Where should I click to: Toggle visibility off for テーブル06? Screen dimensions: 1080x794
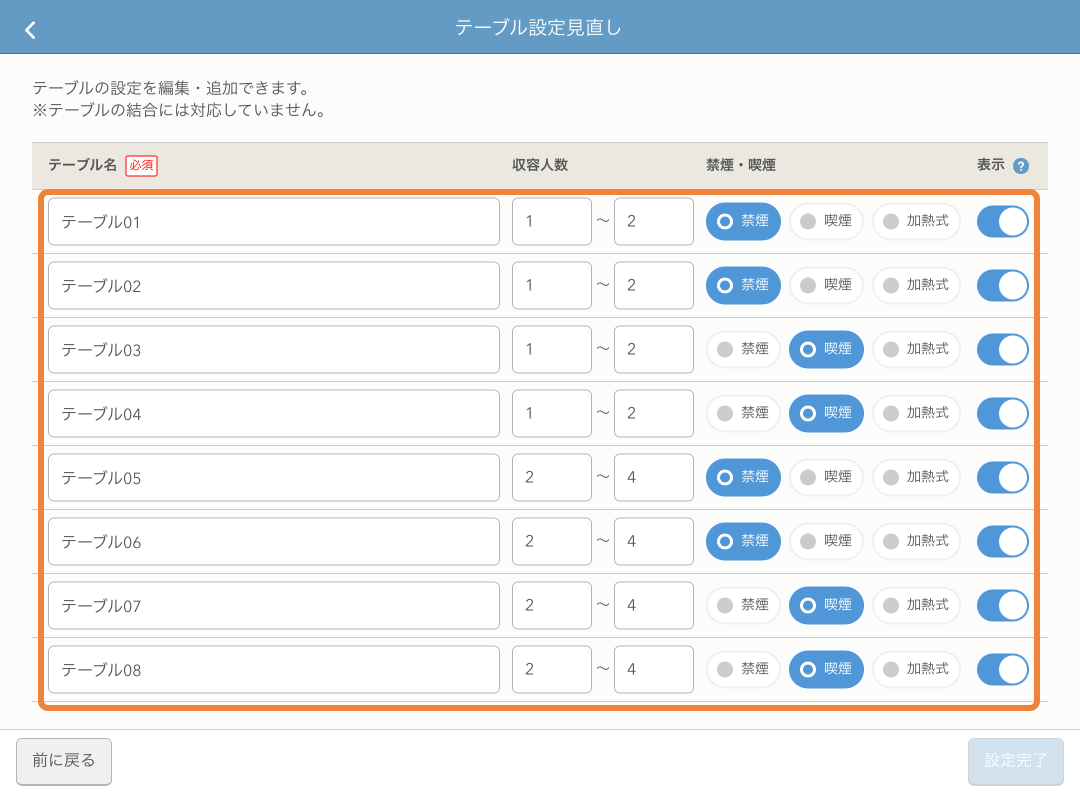1002,541
